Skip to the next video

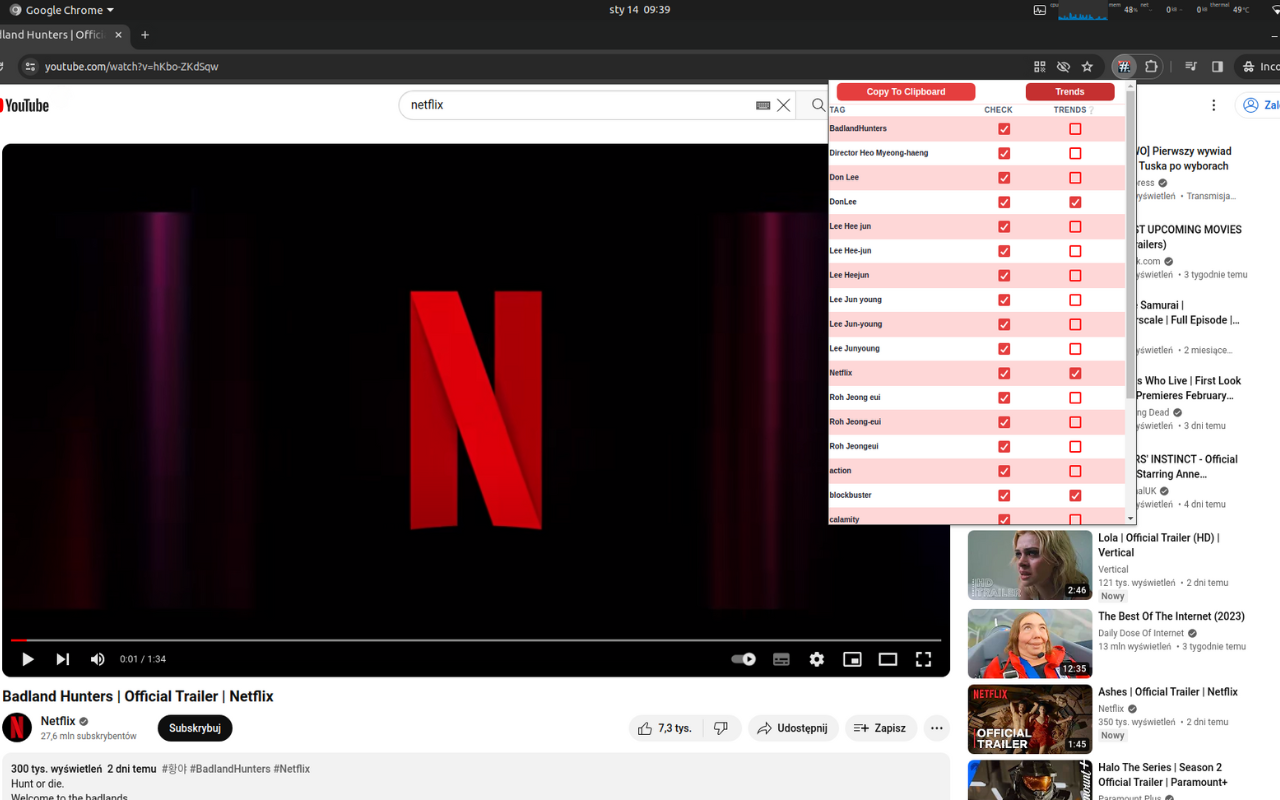[63, 659]
